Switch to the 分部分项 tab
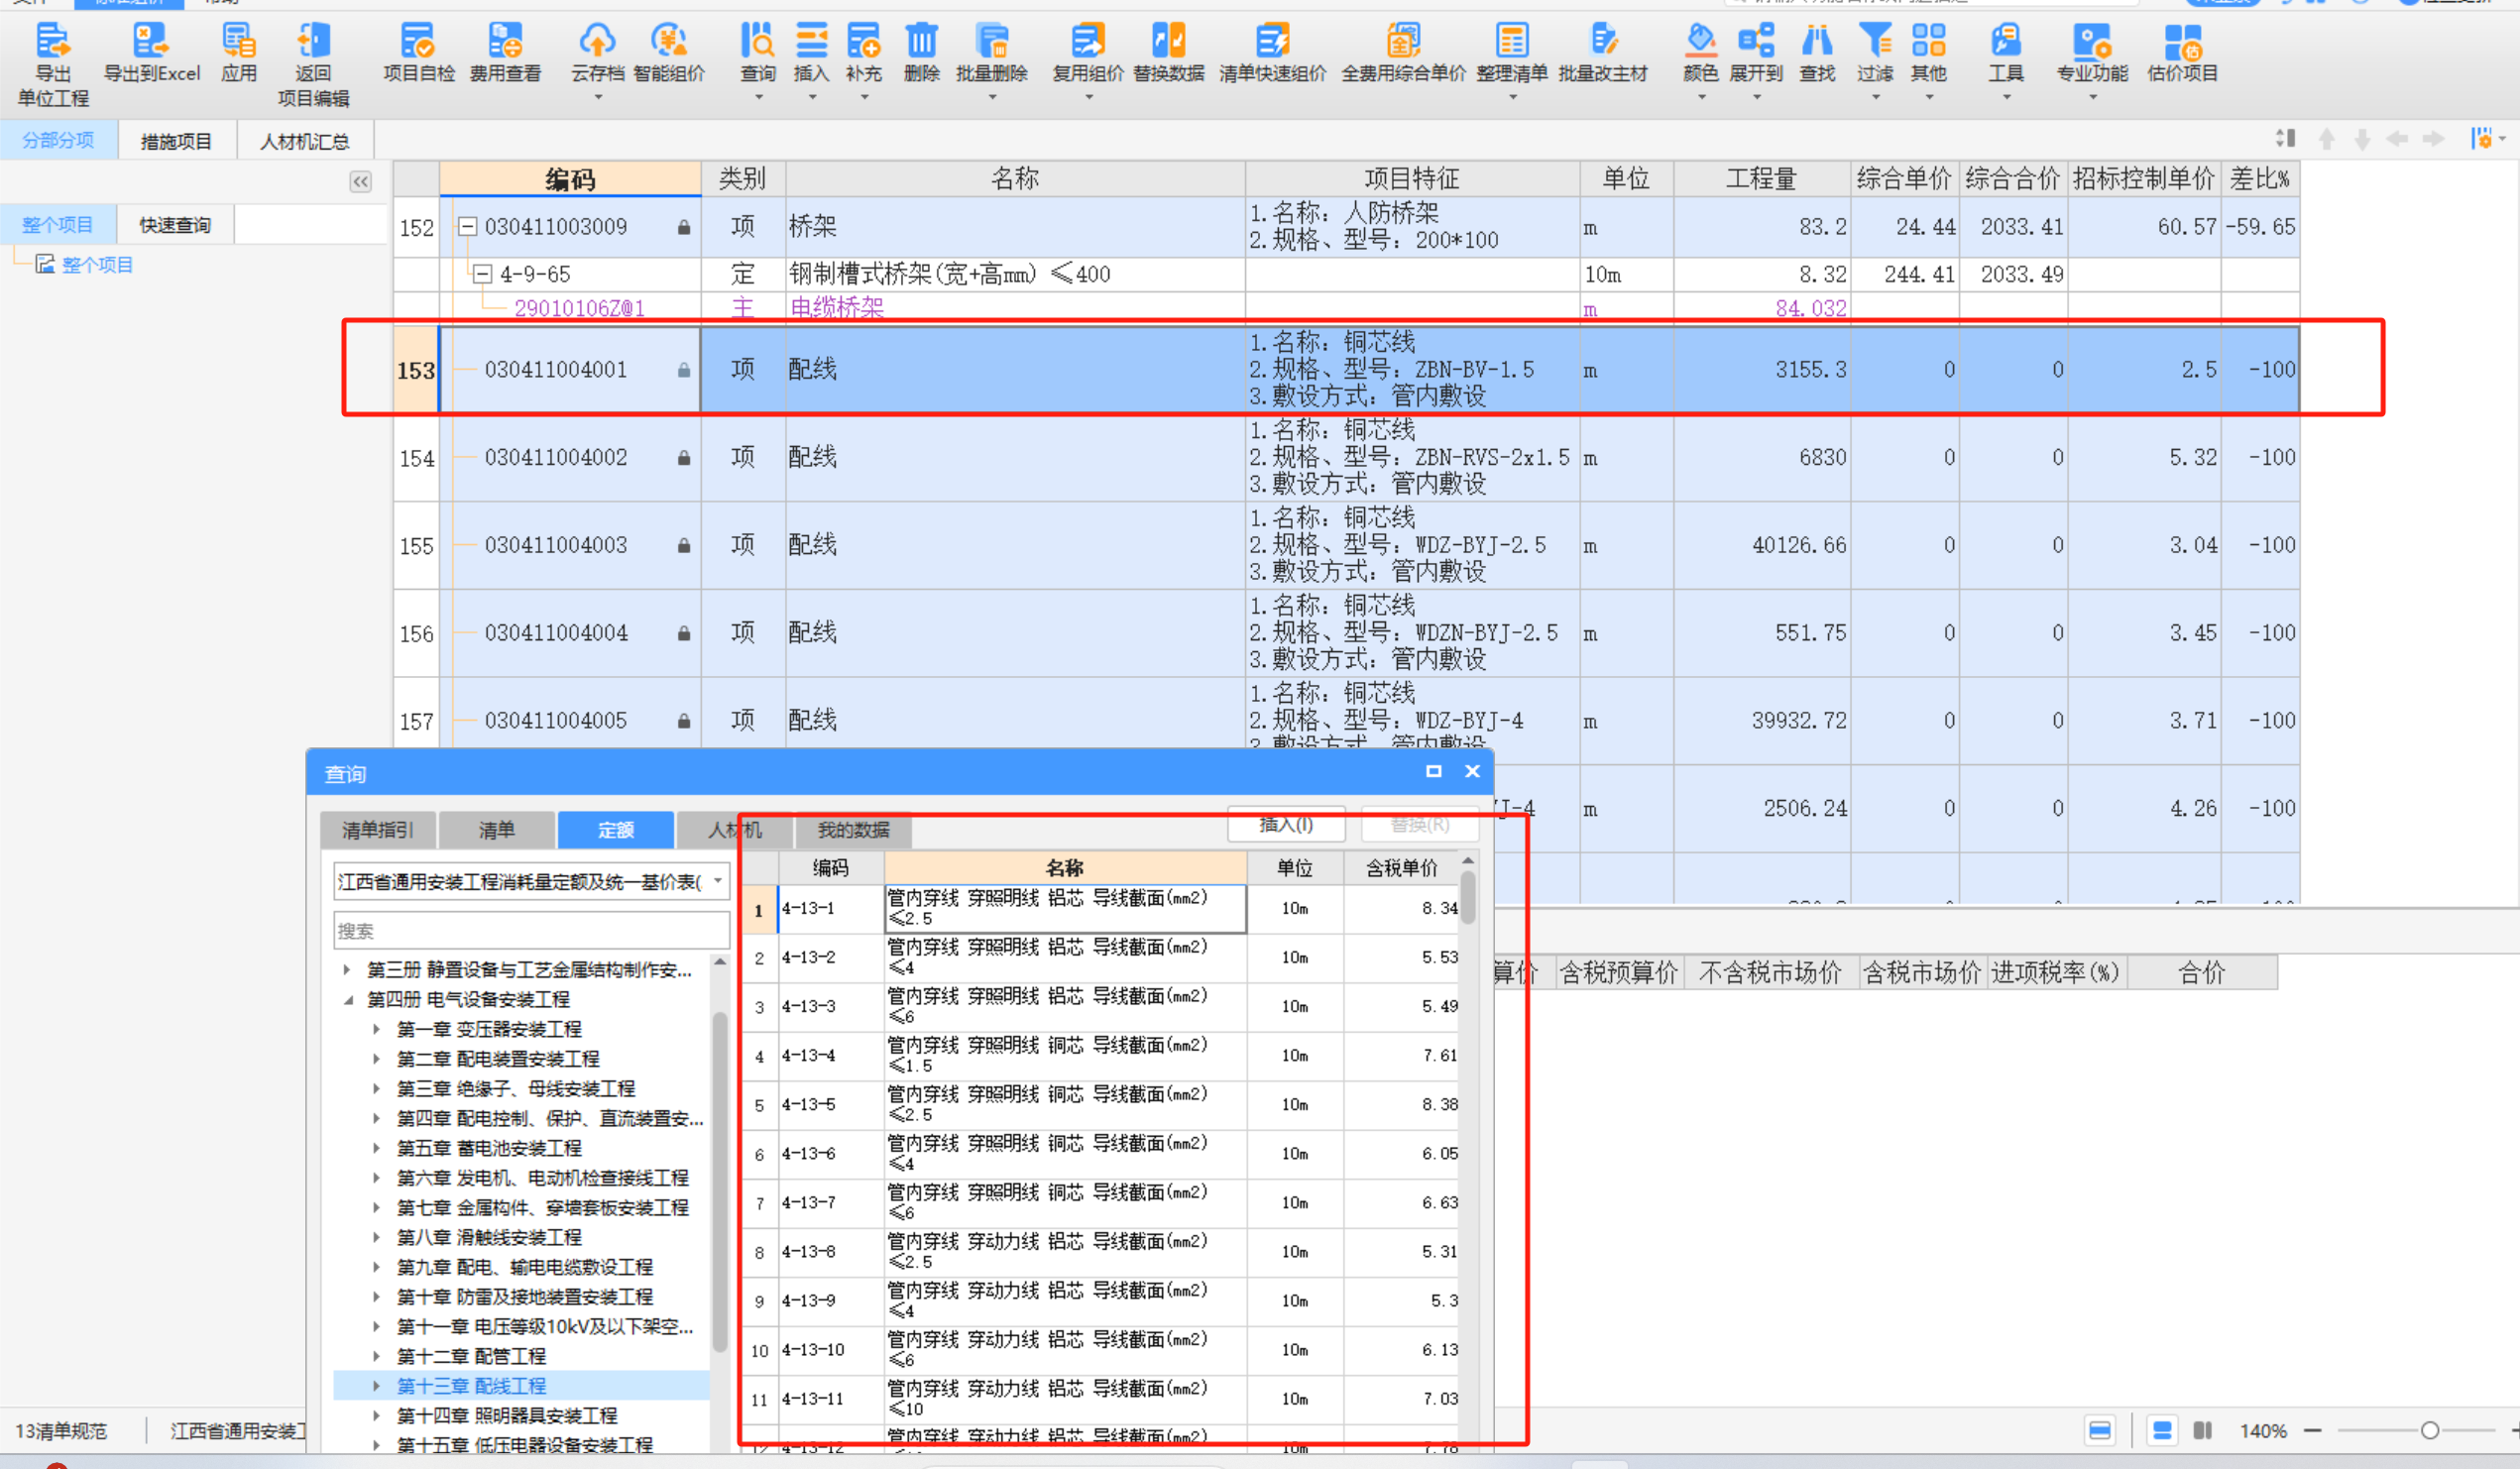Image resolution: width=2520 pixels, height=1469 pixels. [x=58, y=140]
